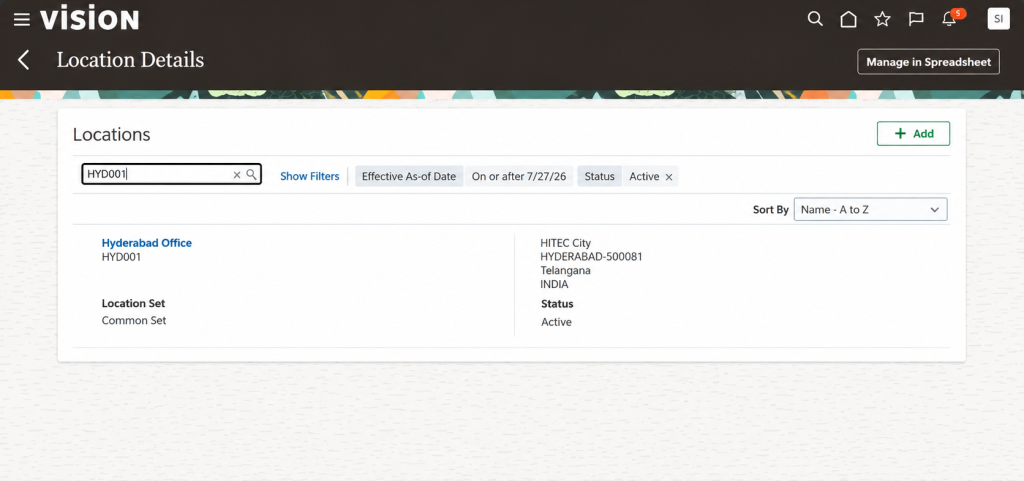
Task: Add a new location
Action: tap(913, 133)
